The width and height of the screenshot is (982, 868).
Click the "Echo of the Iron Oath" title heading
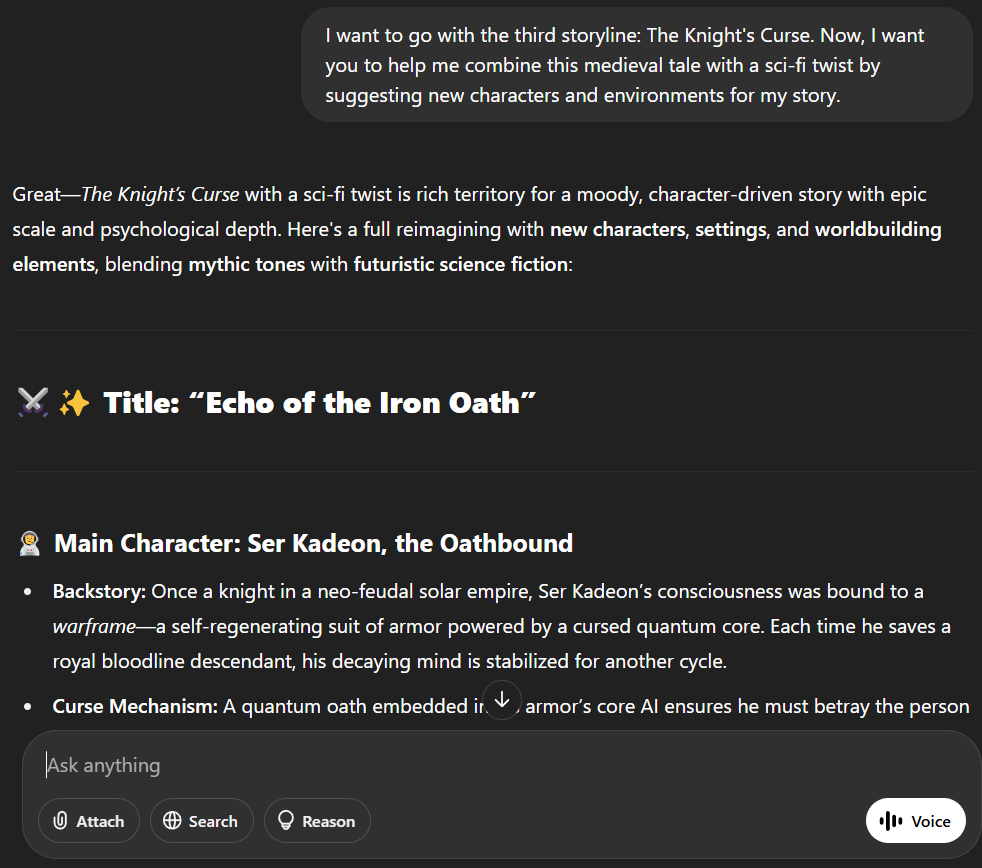point(320,403)
